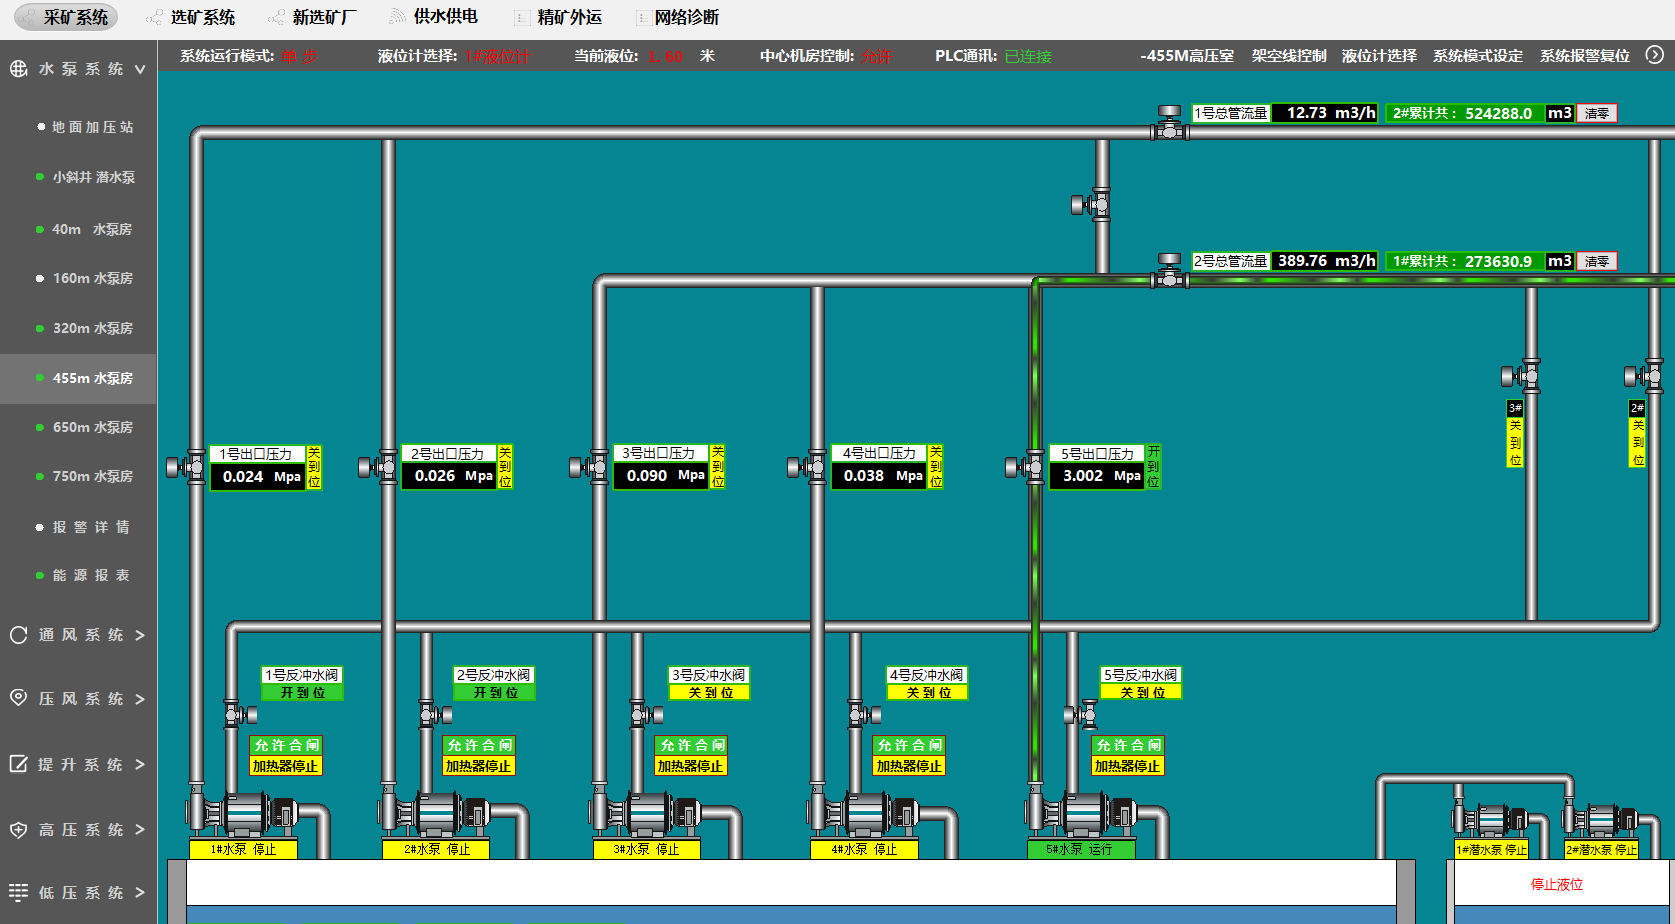
Task: Click the 2号总管 flow valve icon
Action: (x=1169, y=271)
